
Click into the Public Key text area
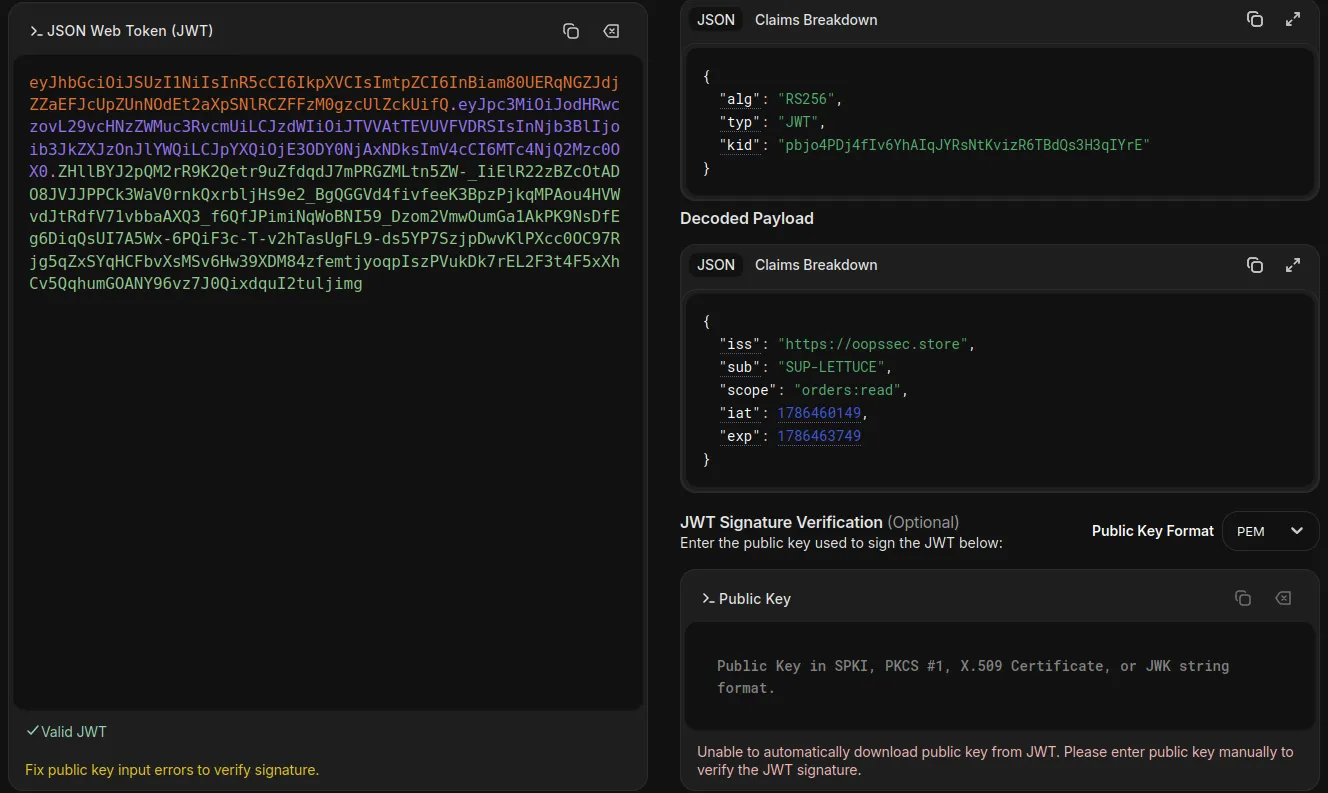click(998, 677)
